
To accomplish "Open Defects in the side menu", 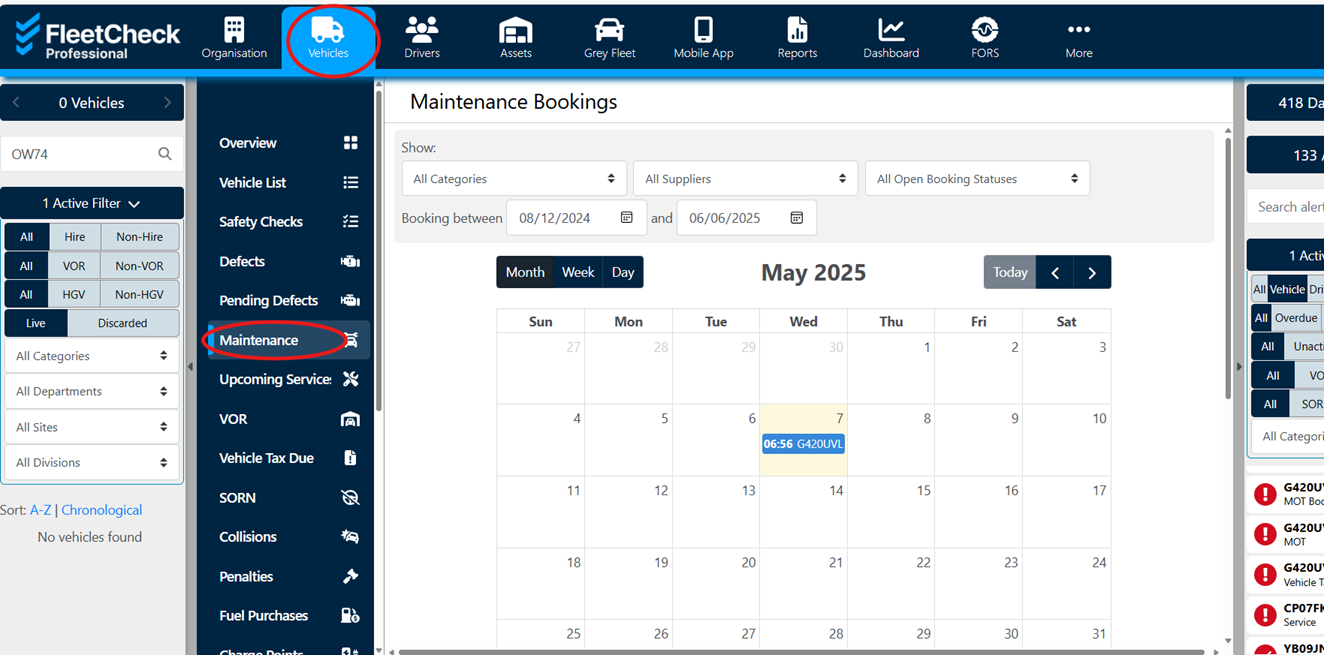I will (x=242, y=261).
